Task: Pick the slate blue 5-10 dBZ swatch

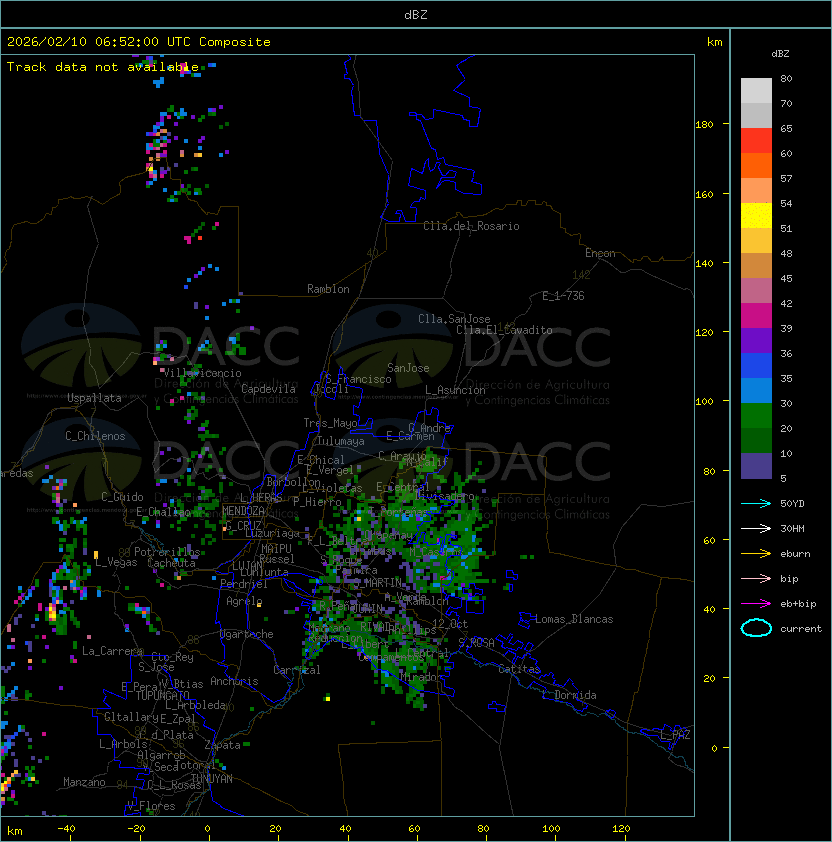Action: tap(756, 466)
